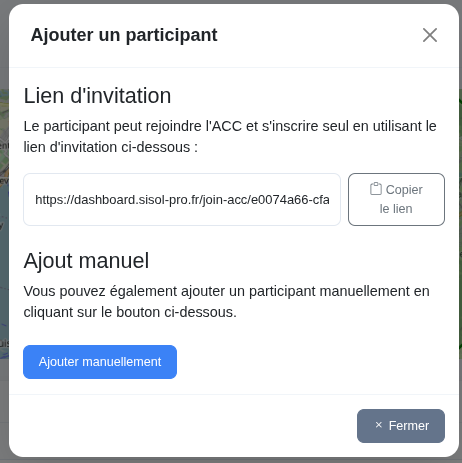Click the dimmed backdrop above the dialog

click(x=231, y=2)
